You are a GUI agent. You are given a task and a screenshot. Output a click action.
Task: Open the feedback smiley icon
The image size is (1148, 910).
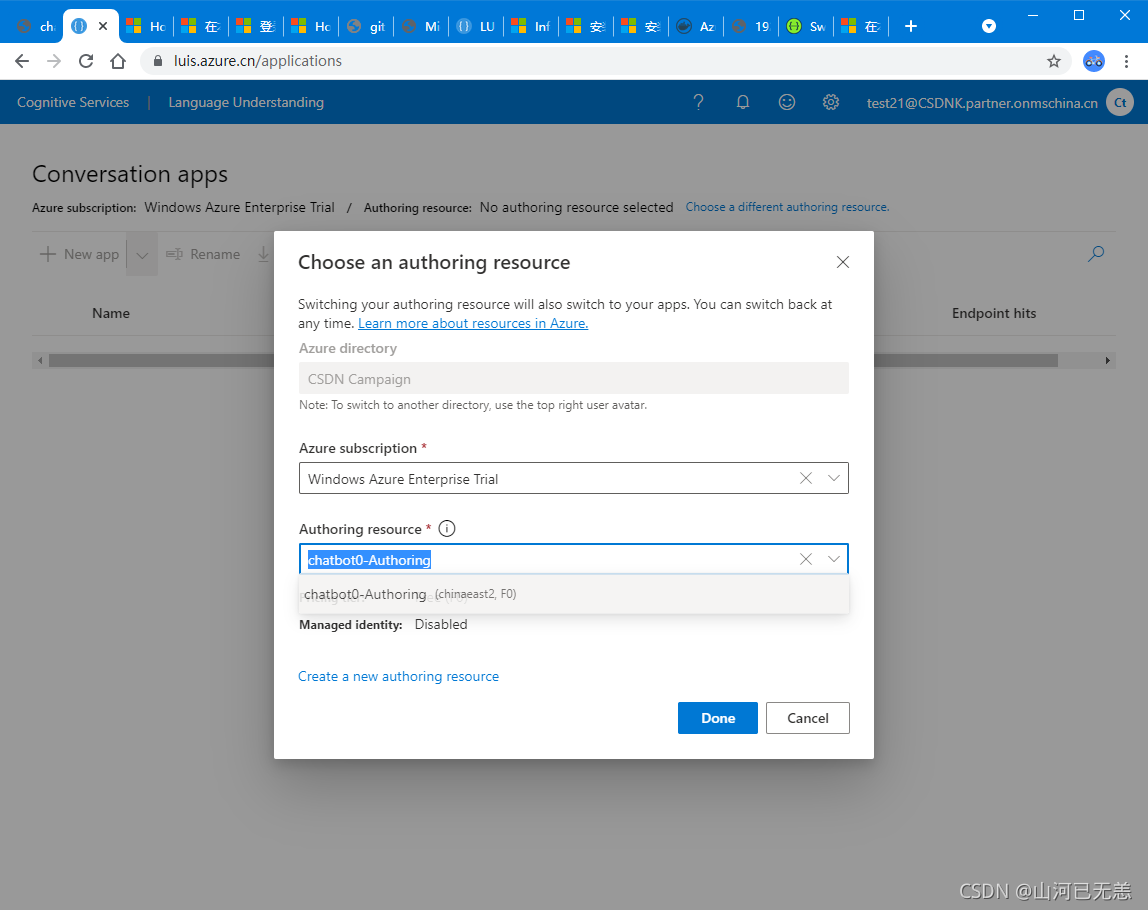coord(786,102)
